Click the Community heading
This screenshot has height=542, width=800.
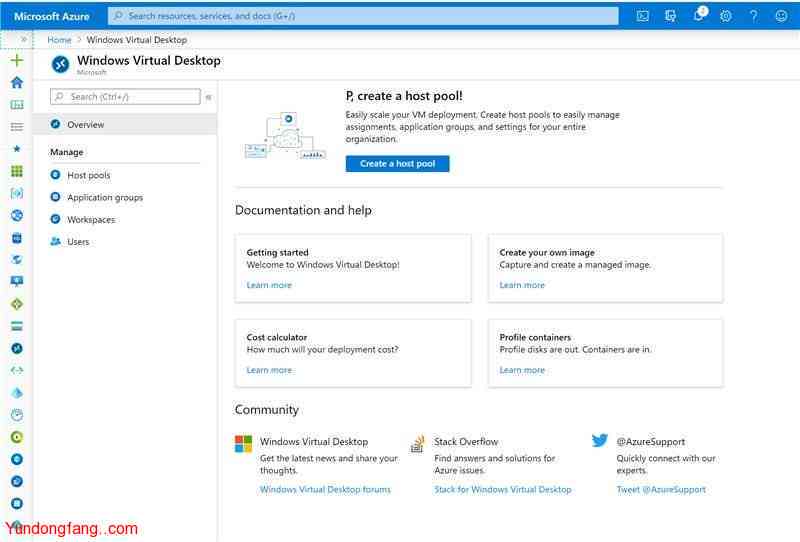(267, 410)
